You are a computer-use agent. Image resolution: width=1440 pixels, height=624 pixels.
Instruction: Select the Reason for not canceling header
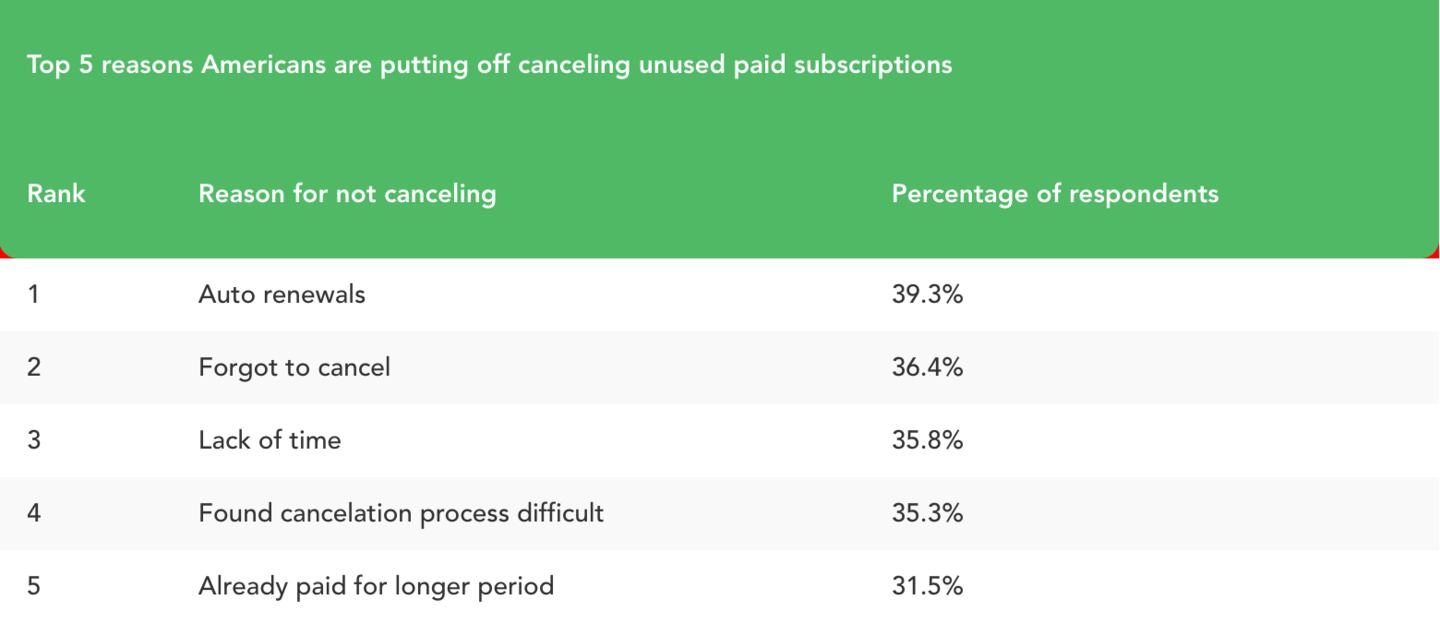click(x=347, y=193)
